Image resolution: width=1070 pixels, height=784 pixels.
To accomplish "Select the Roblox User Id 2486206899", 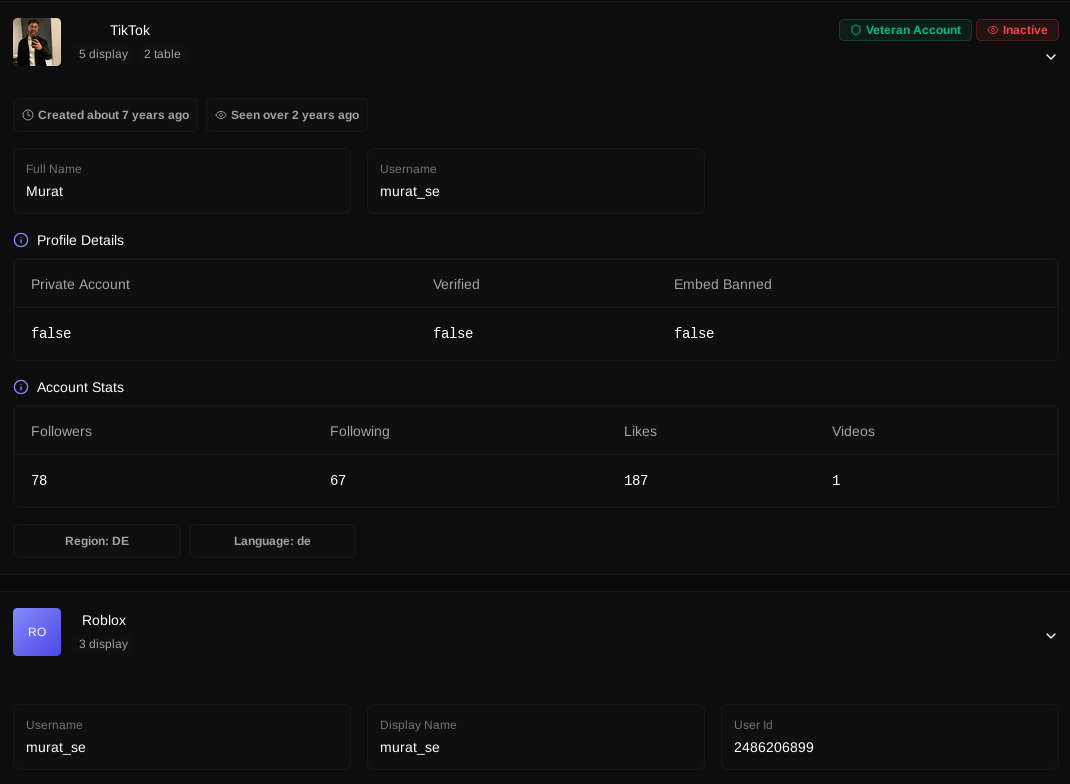I will pyautogui.click(x=890, y=737).
